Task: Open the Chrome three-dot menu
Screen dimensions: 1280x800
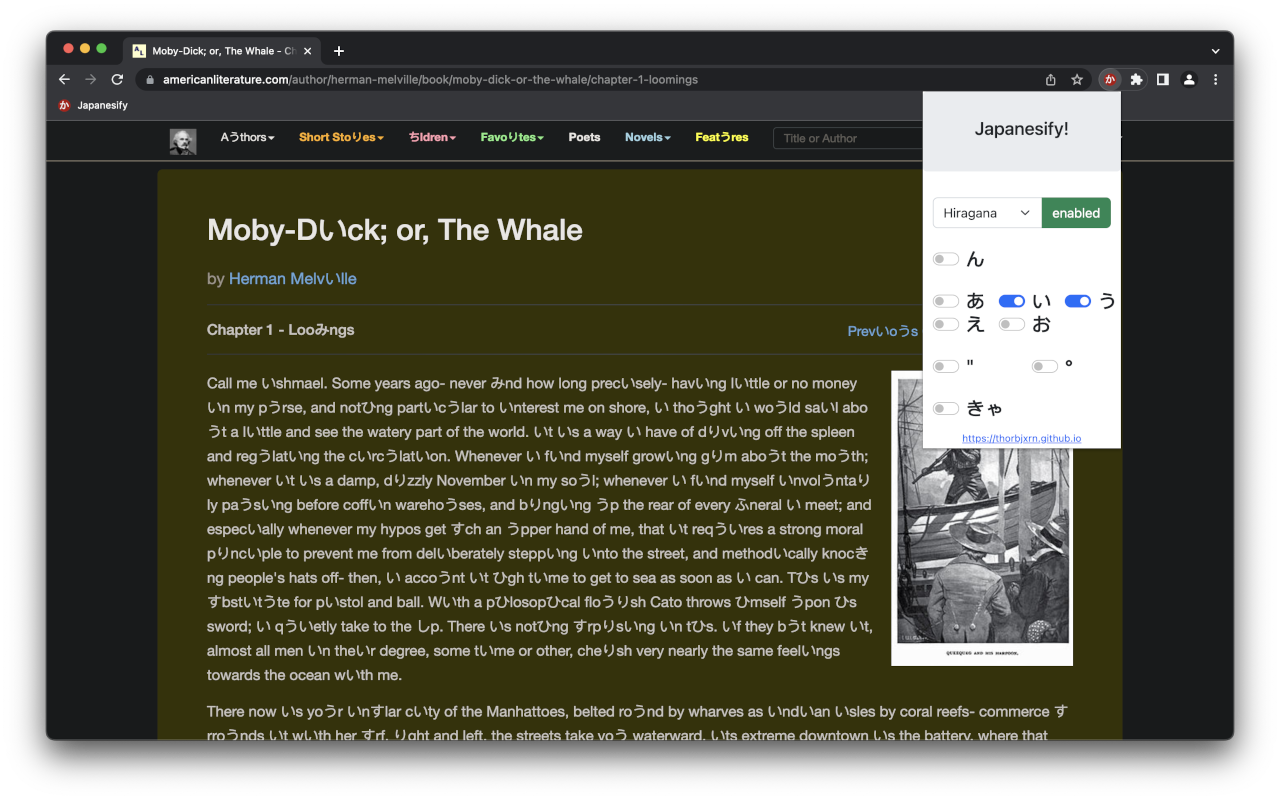Action: click(1215, 80)
